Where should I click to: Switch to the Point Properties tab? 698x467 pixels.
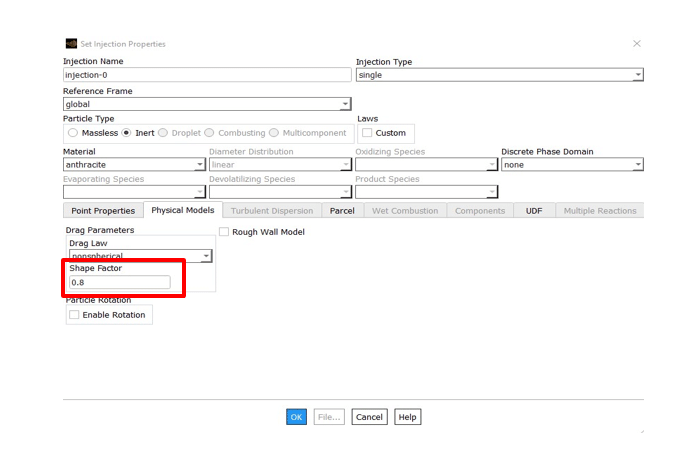(x=103, y=211)
